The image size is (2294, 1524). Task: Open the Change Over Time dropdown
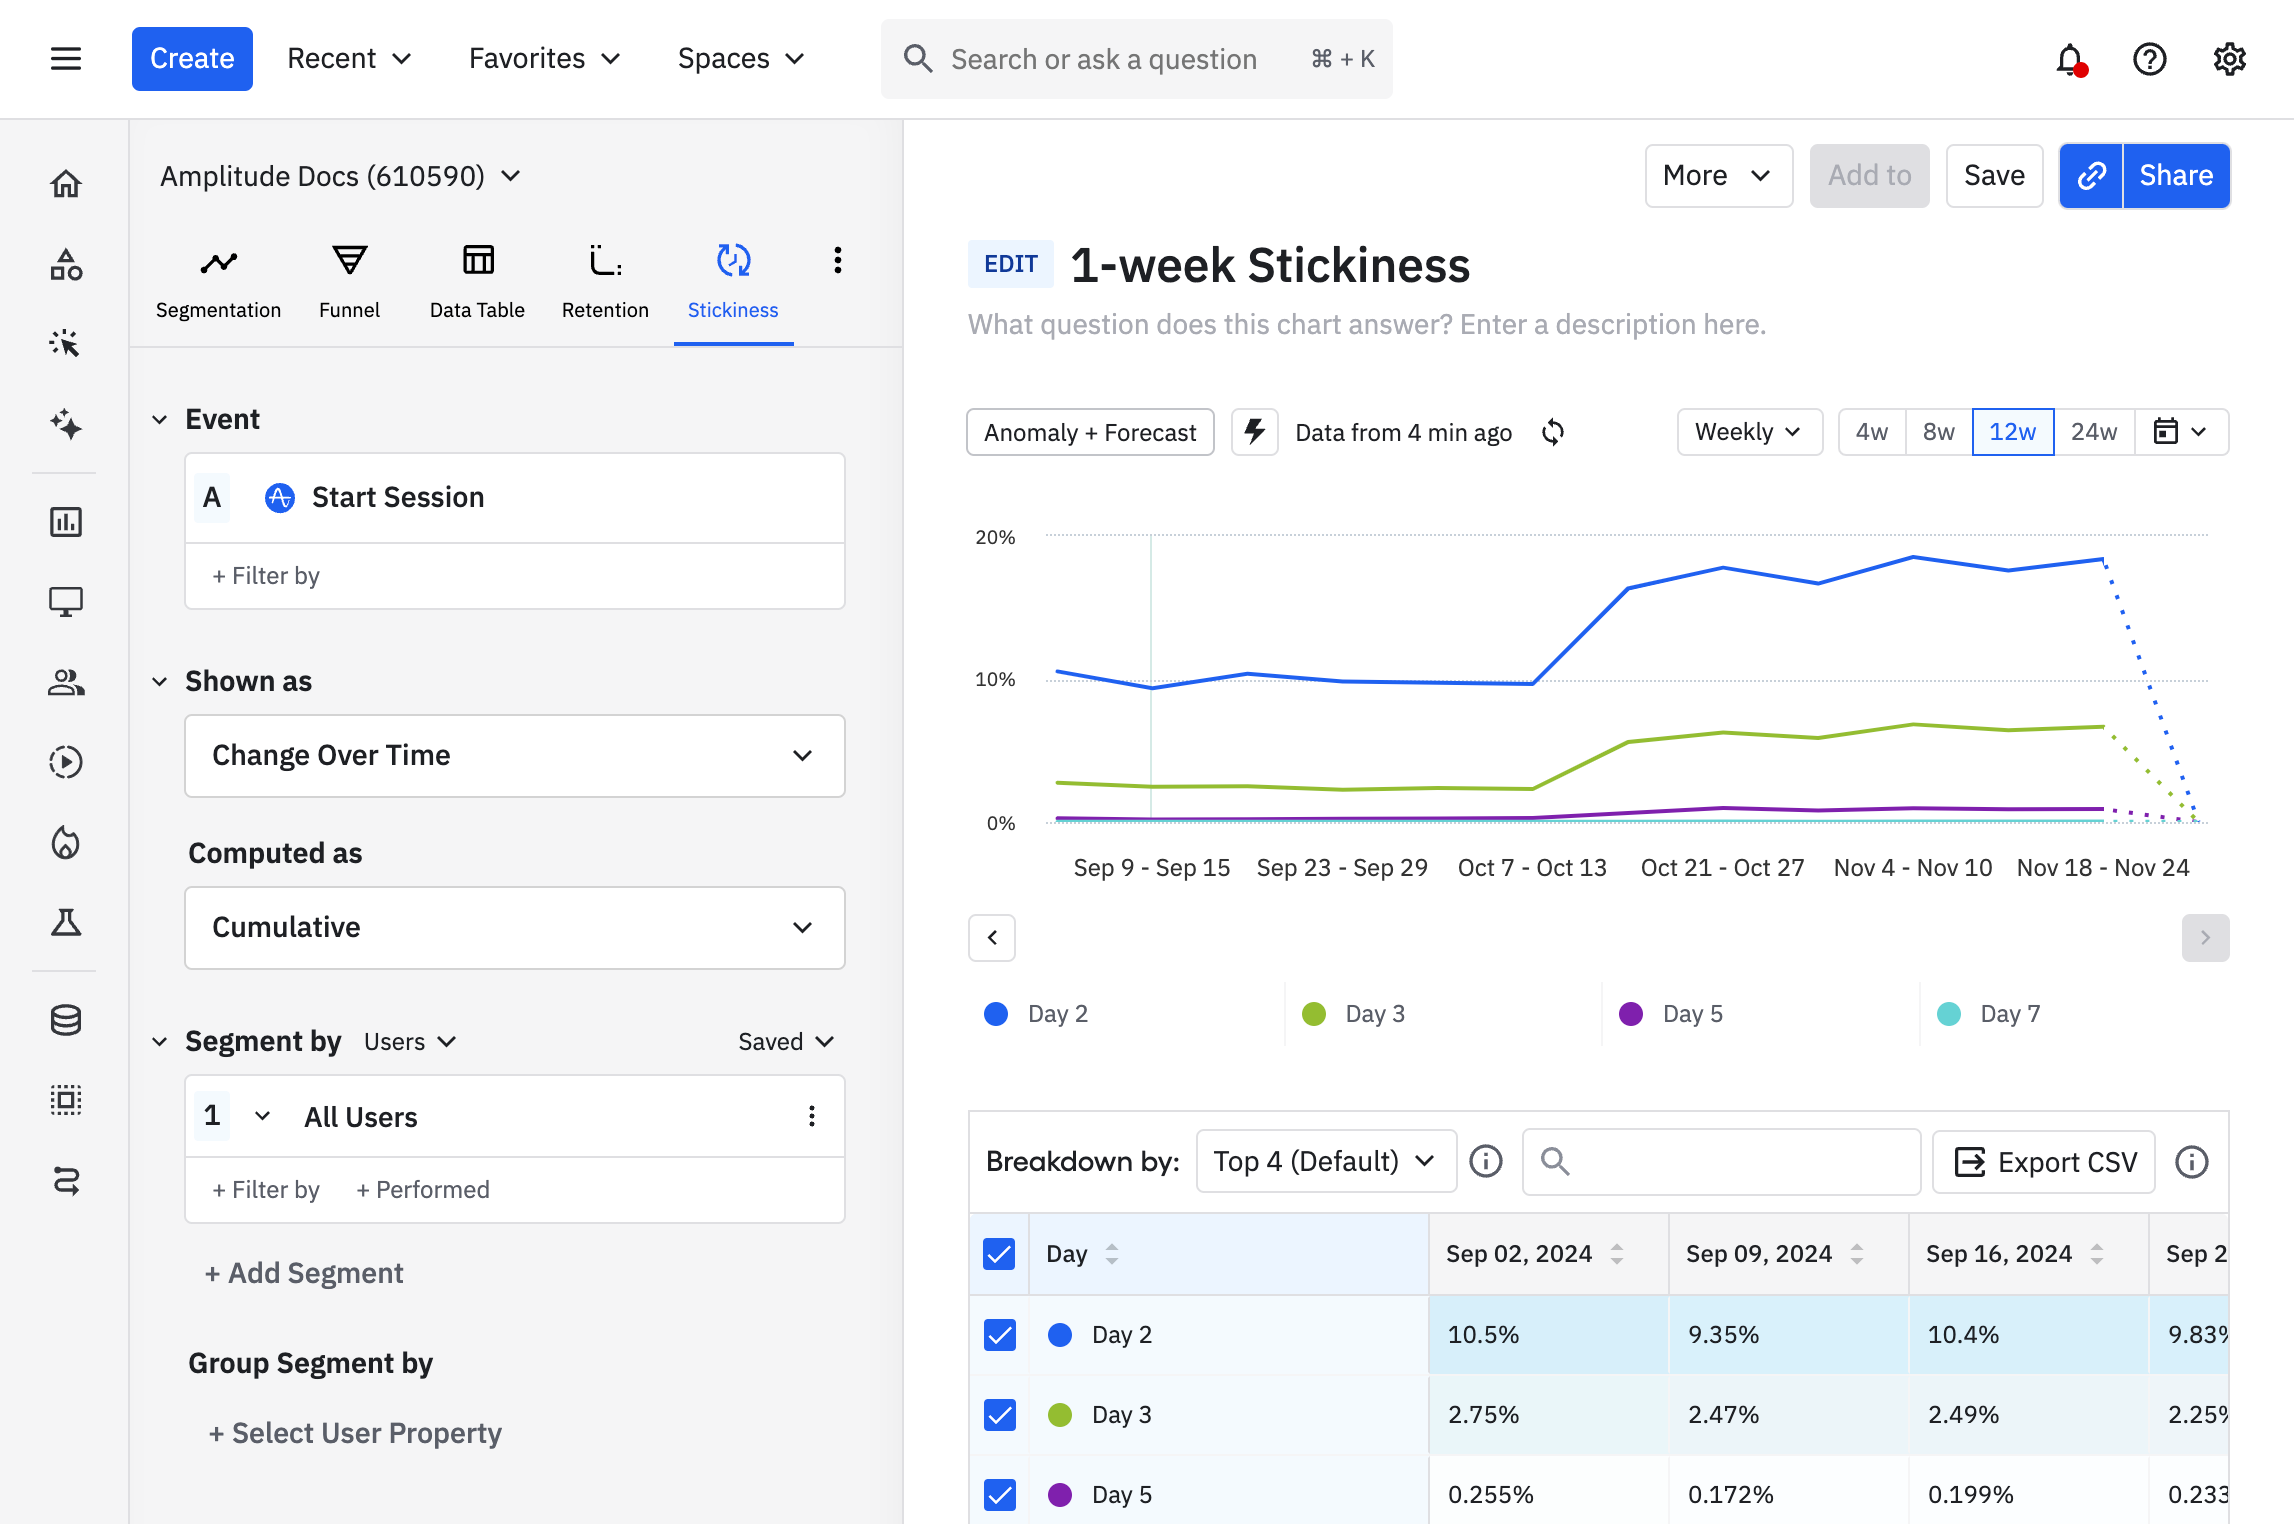pos(514,756)
